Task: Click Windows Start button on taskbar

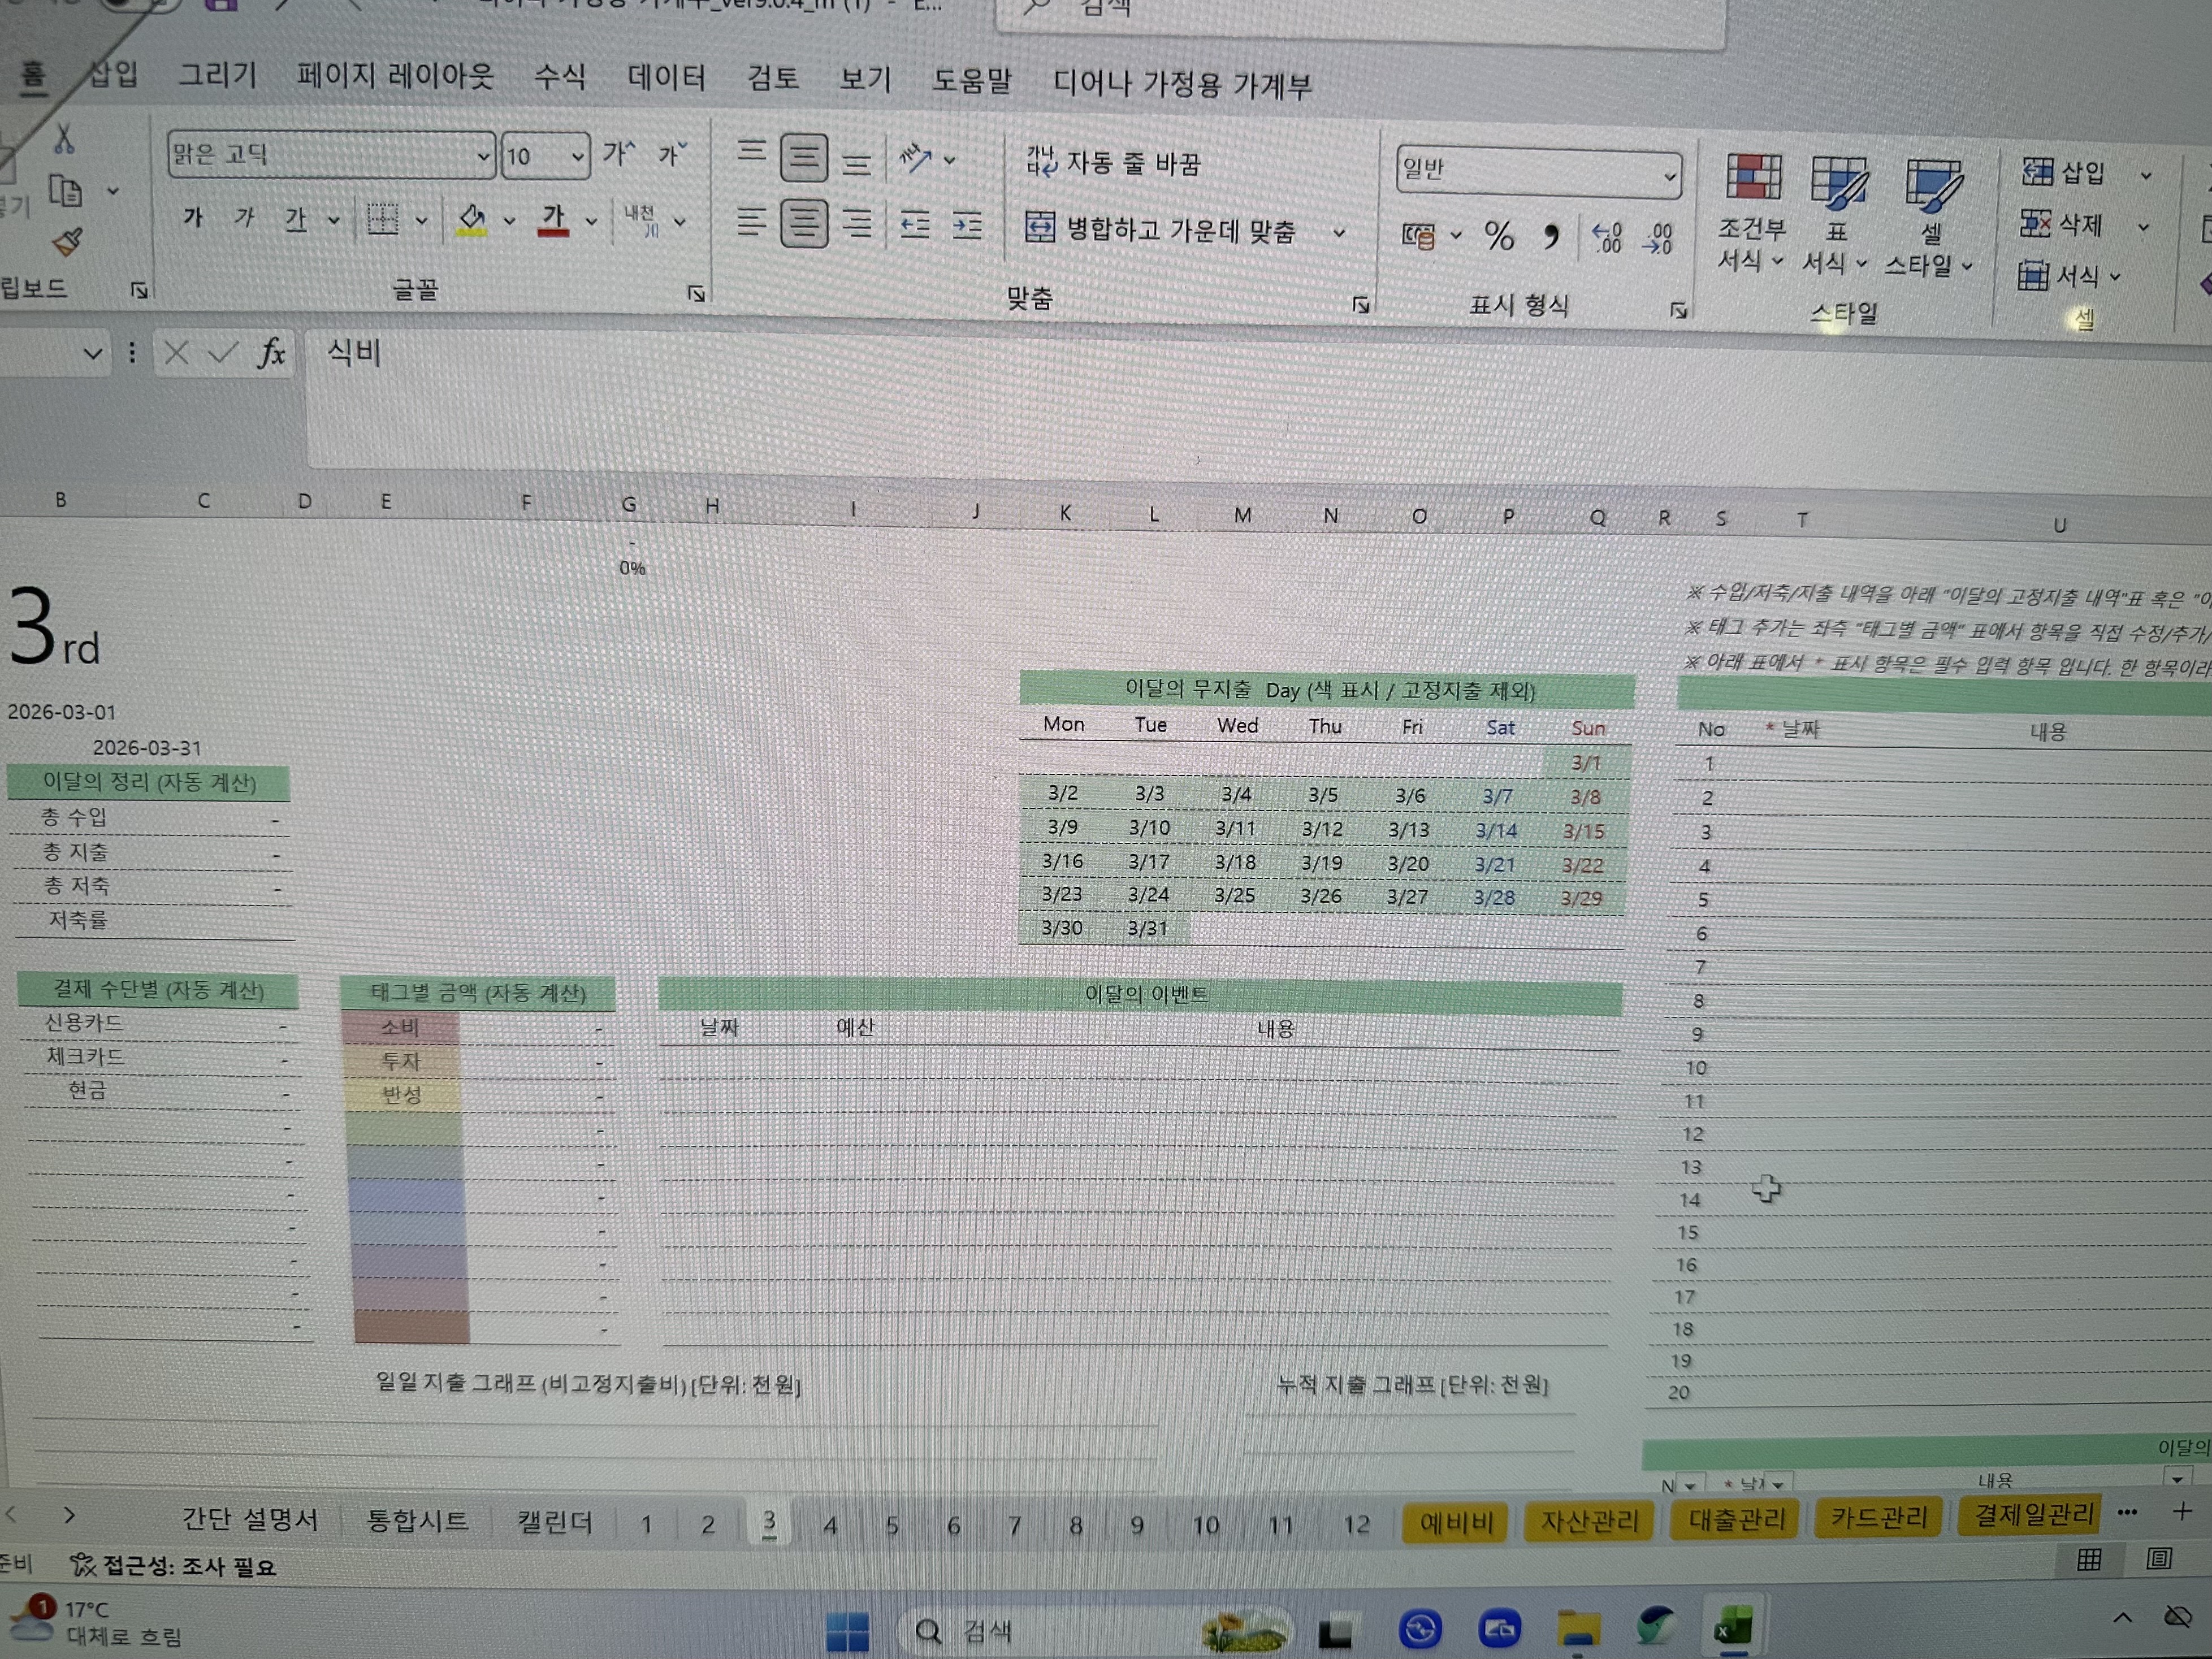Action: point(848,1632)
